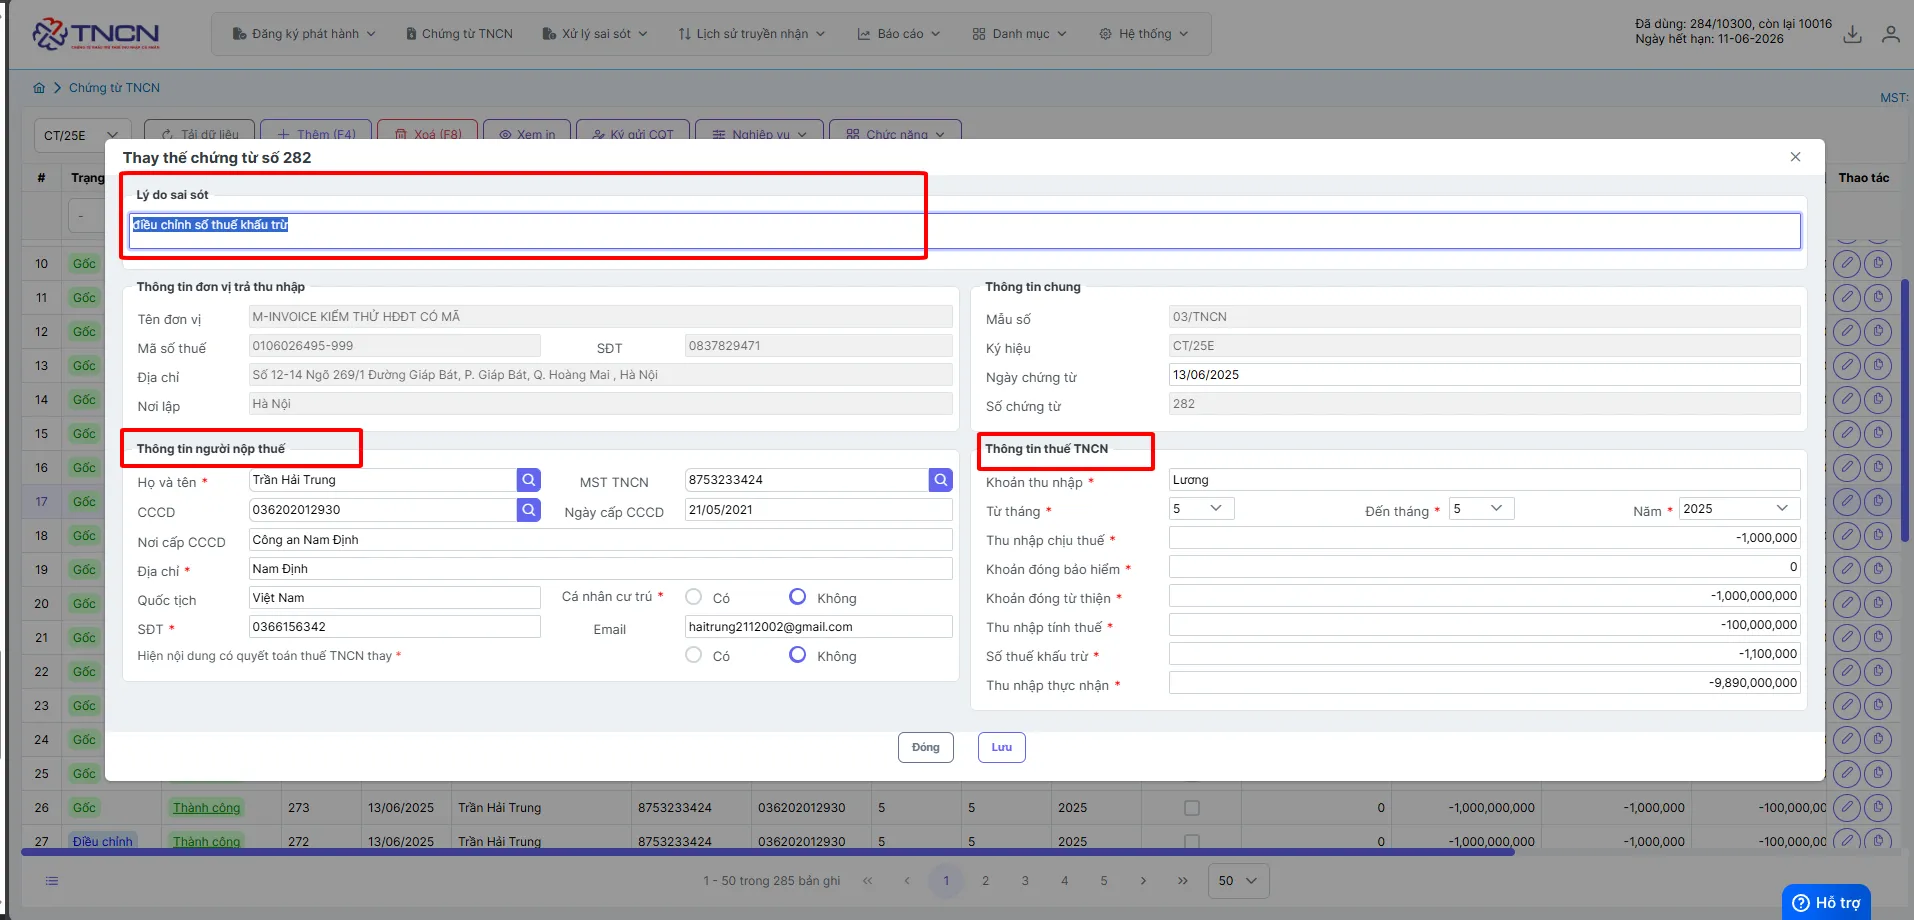The width and height of the screenshot is (1914, 920).
Task: Click the horizontal table scrollbar
Action: click(768, 852)
